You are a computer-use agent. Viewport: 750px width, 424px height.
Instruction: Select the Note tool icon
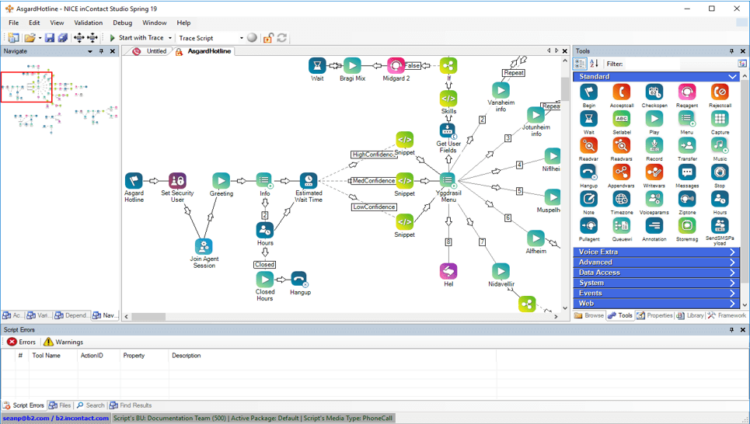589,199
